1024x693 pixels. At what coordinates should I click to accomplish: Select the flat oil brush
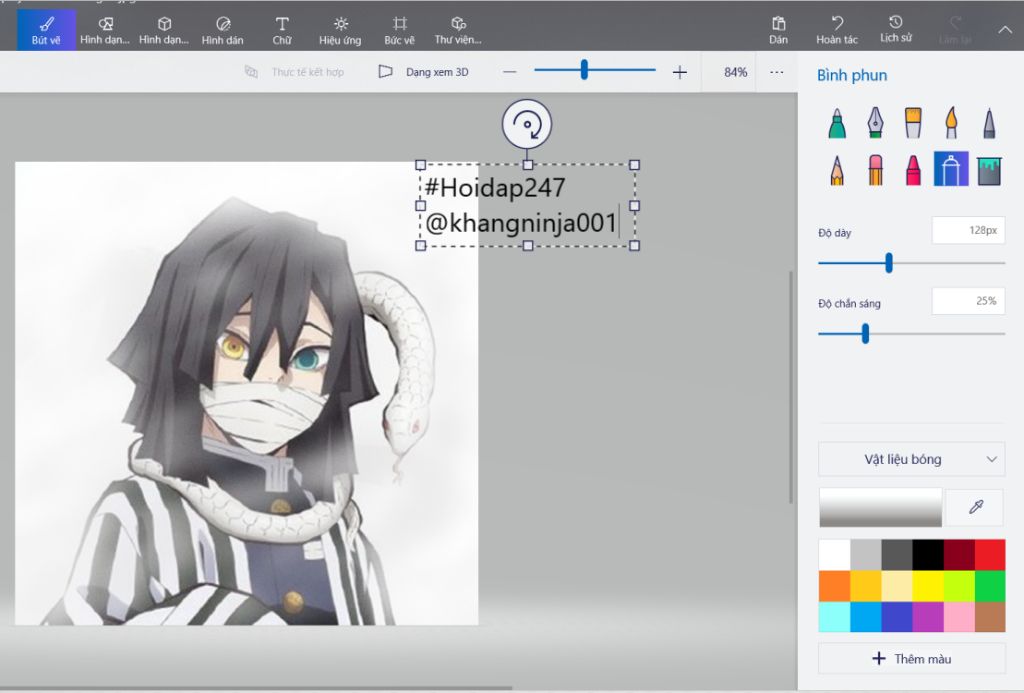coord(913,122)
